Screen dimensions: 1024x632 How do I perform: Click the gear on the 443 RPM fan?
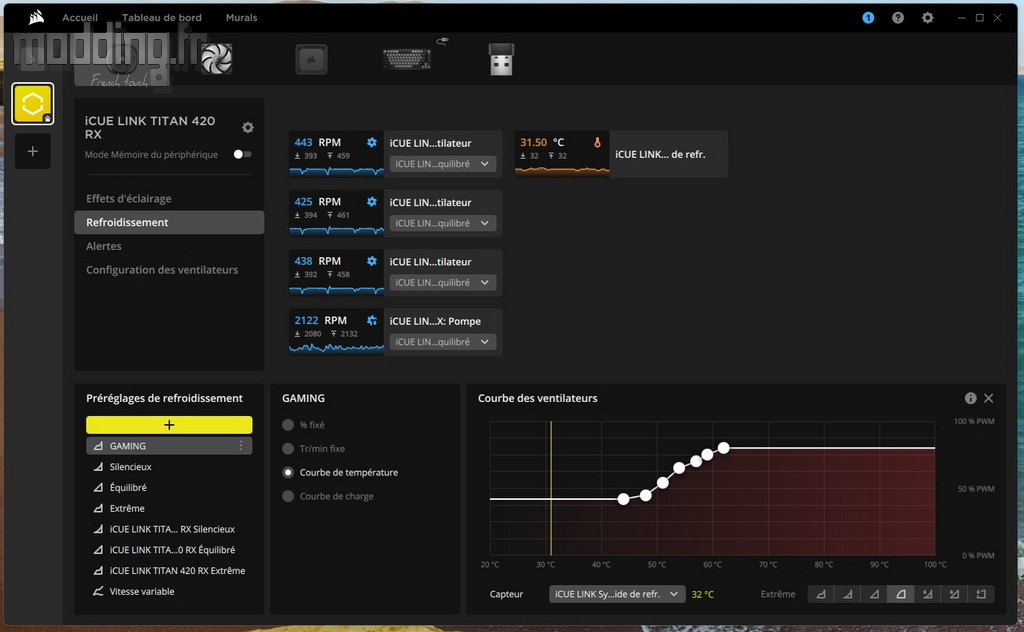[372, 142]
